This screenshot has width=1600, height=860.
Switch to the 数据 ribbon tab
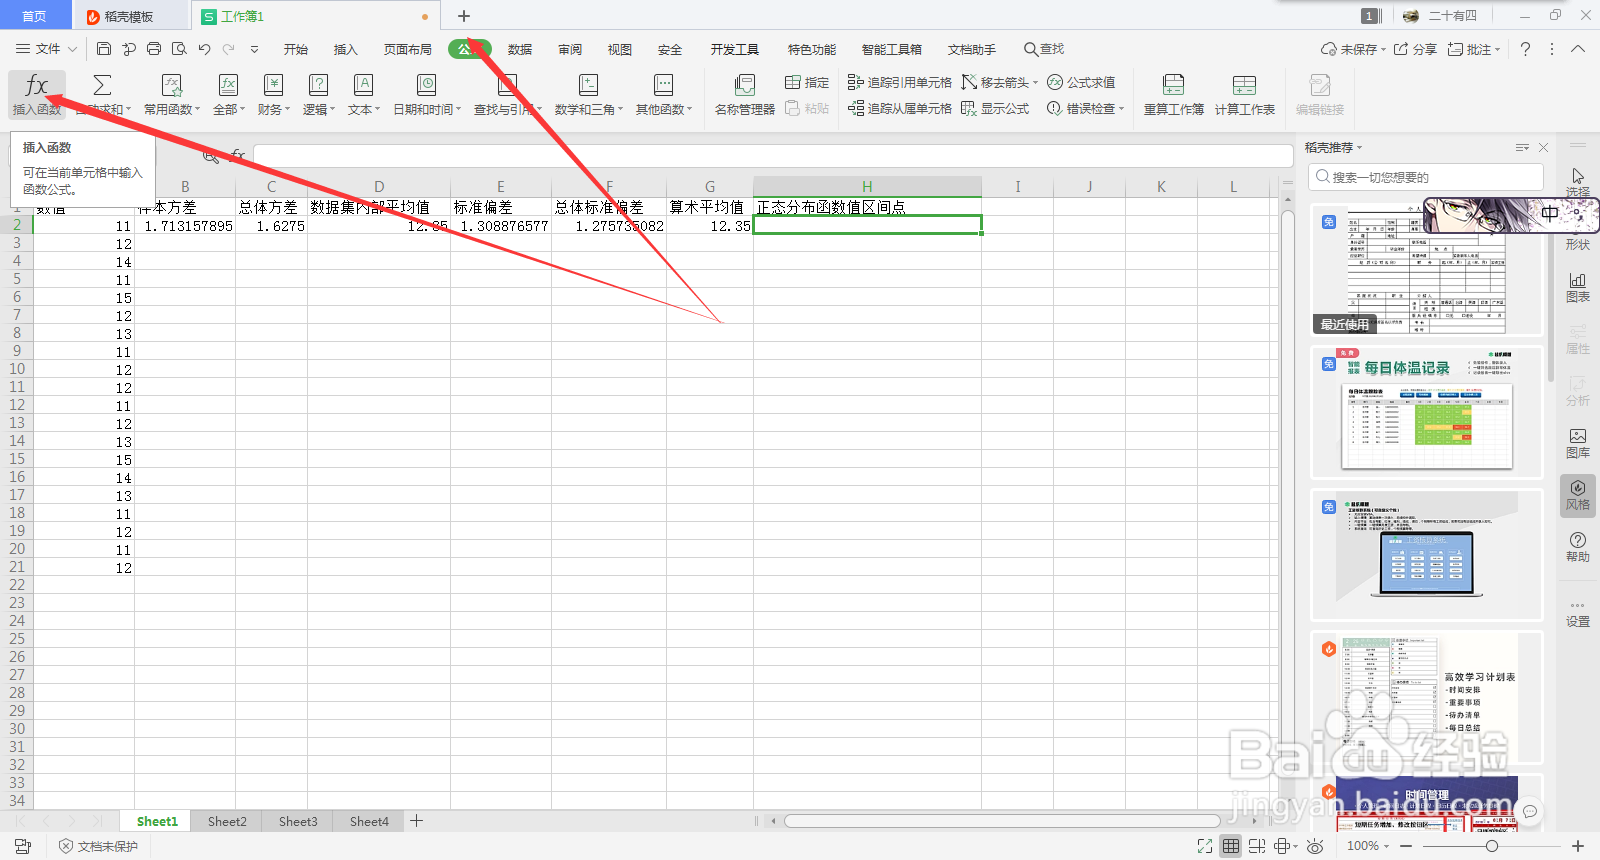[520, 49]
